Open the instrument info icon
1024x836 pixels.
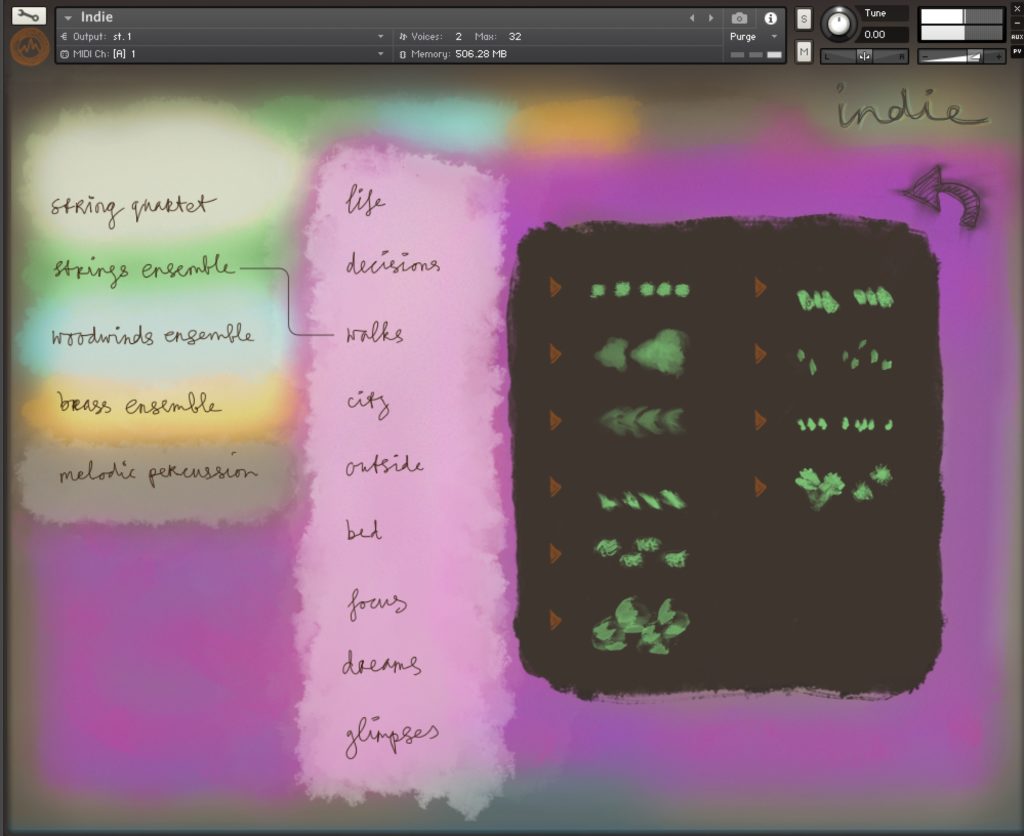771,18
